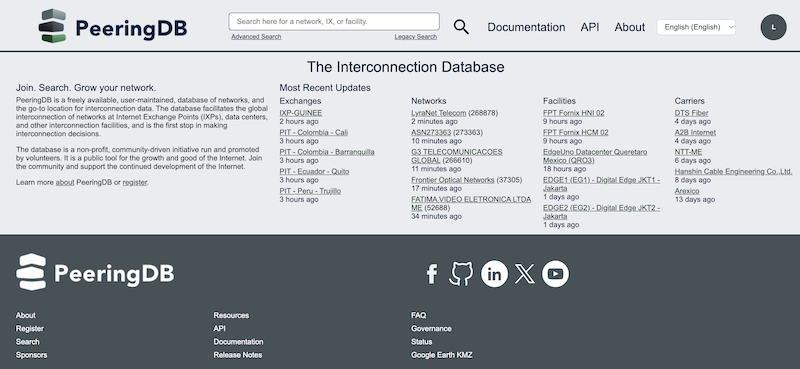Open PIT - Colombia - Barranquilla exchange
The width and height of the screenshot is (800, 369).
(327, 152)
